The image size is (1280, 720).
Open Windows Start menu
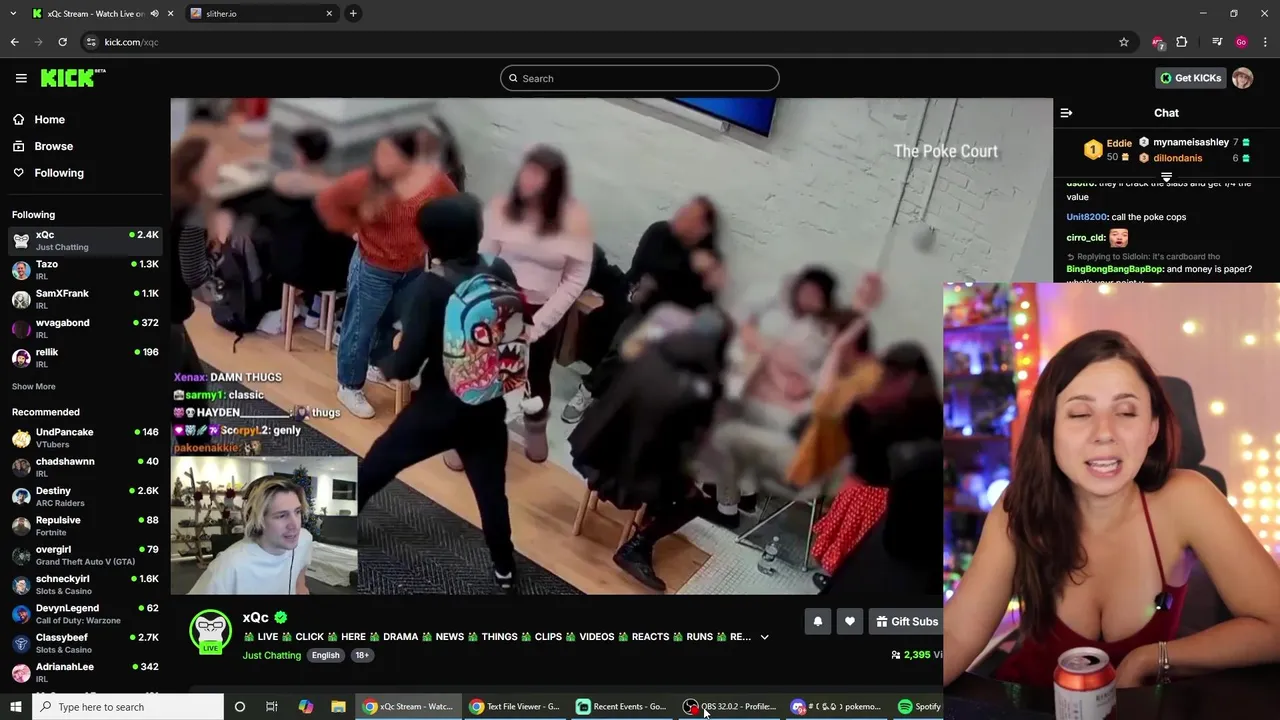[15, 707]
